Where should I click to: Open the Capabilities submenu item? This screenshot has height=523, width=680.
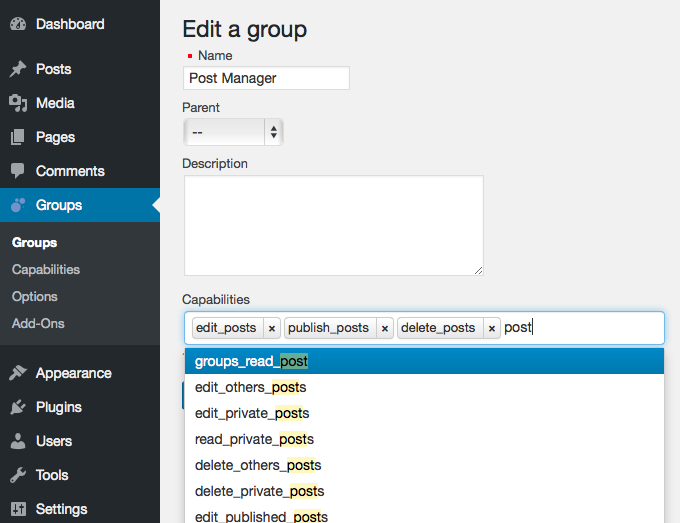click(46, 269)
